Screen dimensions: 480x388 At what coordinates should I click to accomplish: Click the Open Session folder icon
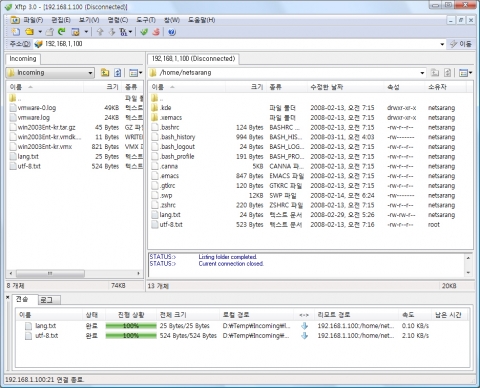click(30, 32)
